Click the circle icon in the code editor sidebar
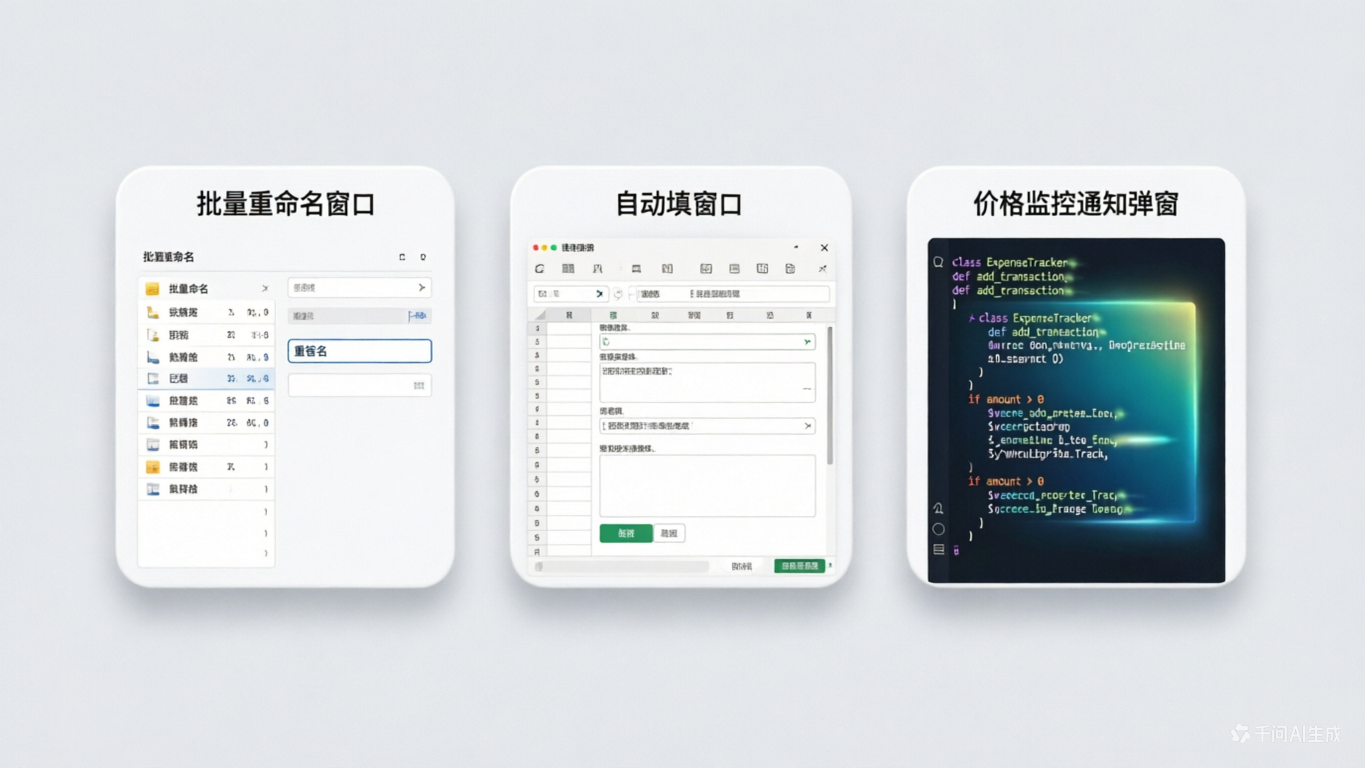1365x768 pixels. 938,529
